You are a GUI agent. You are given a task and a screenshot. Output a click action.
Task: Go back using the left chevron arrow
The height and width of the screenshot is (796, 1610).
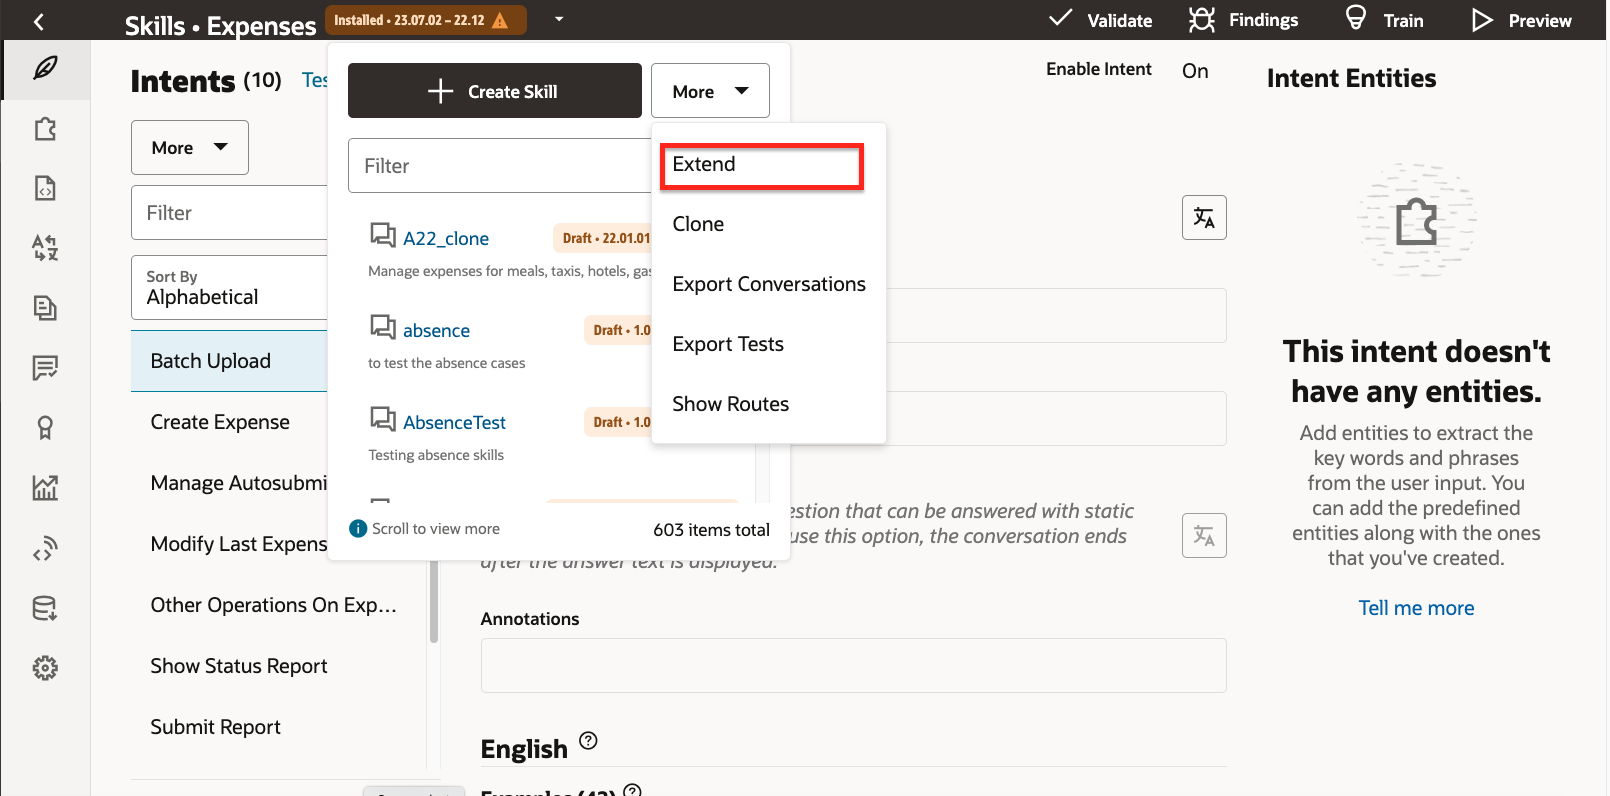coord(39,21)
